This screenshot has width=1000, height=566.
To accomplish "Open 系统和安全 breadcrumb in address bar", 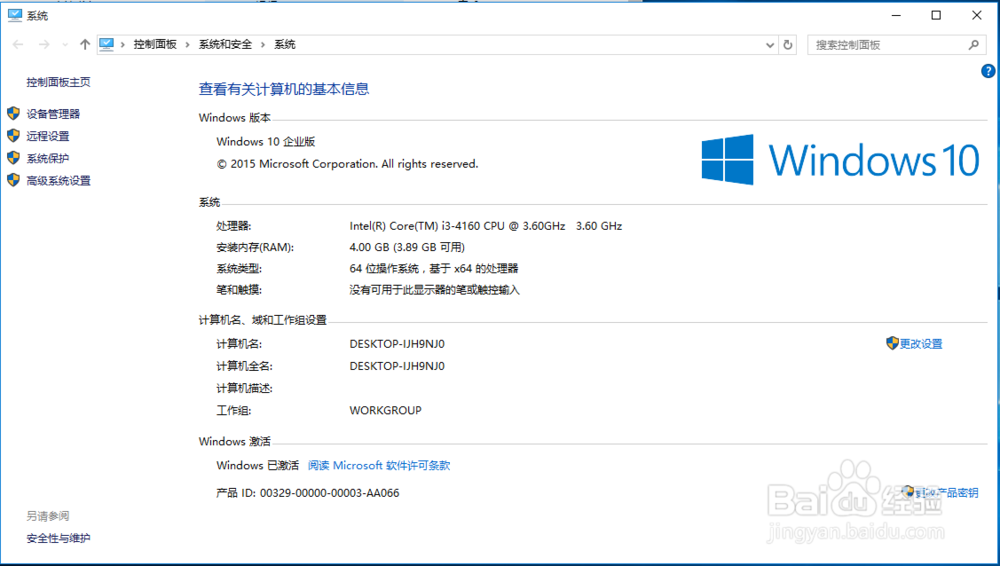I will pyautogui.click(x=225, y=44).
